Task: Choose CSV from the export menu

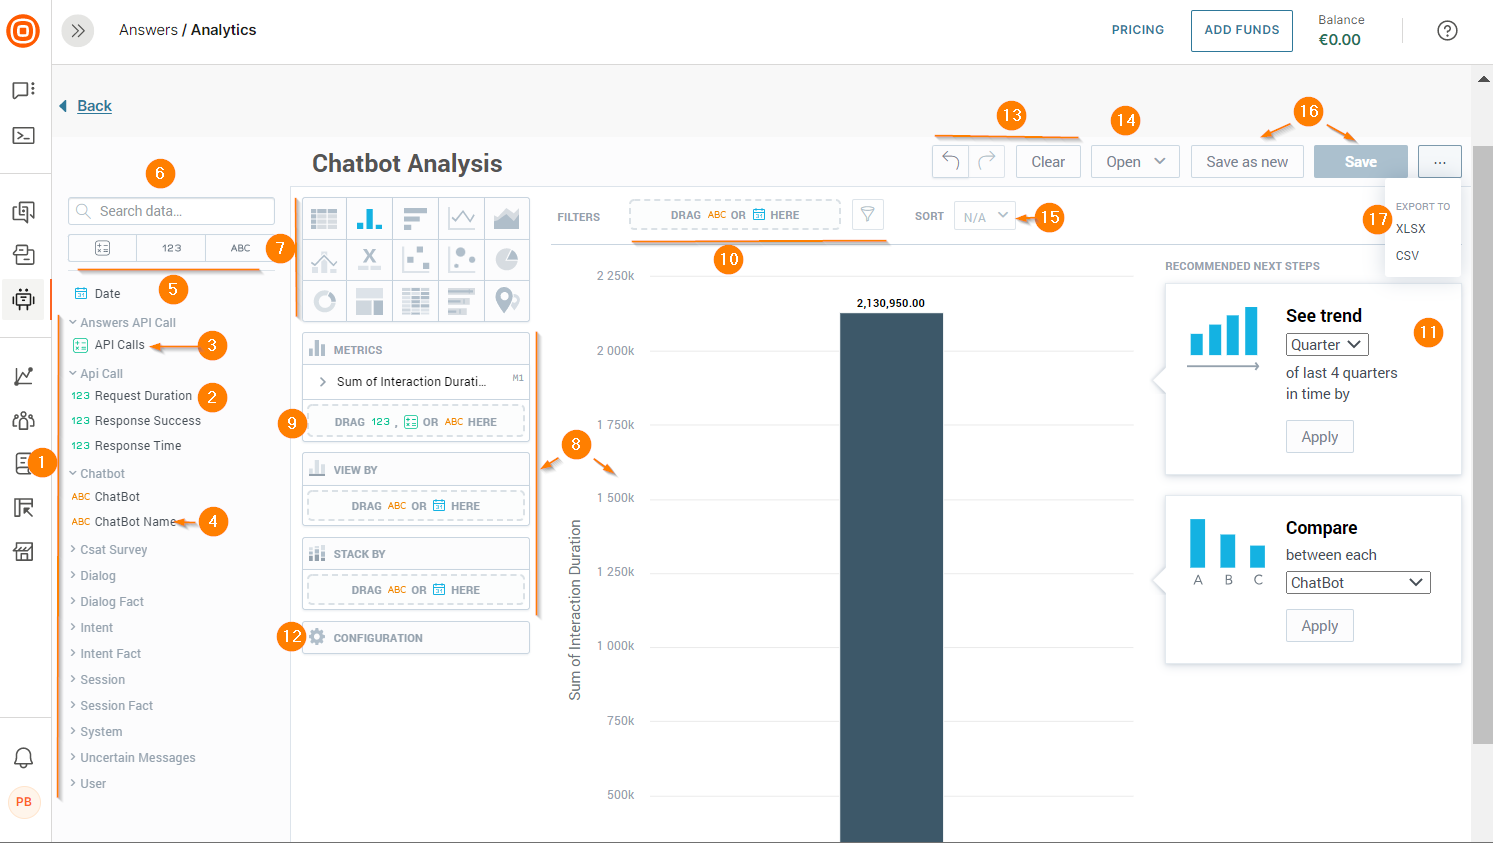Action: pyautogui.click(x=1407, y=255)
